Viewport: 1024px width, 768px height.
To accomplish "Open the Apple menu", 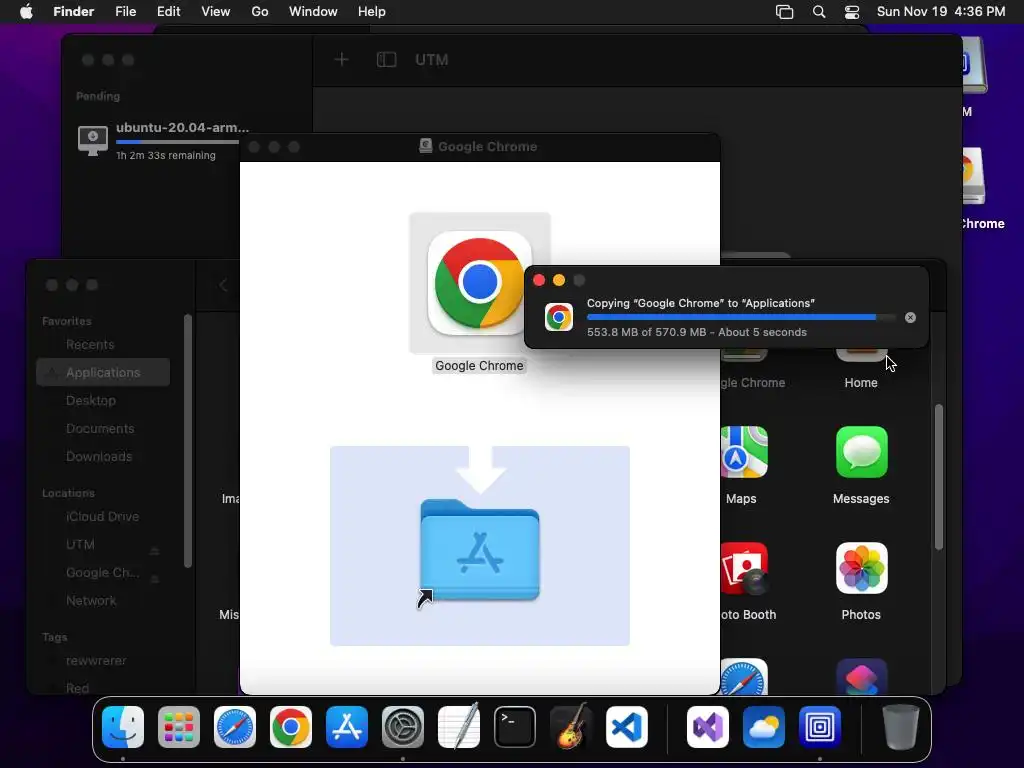I will [26, 12].
